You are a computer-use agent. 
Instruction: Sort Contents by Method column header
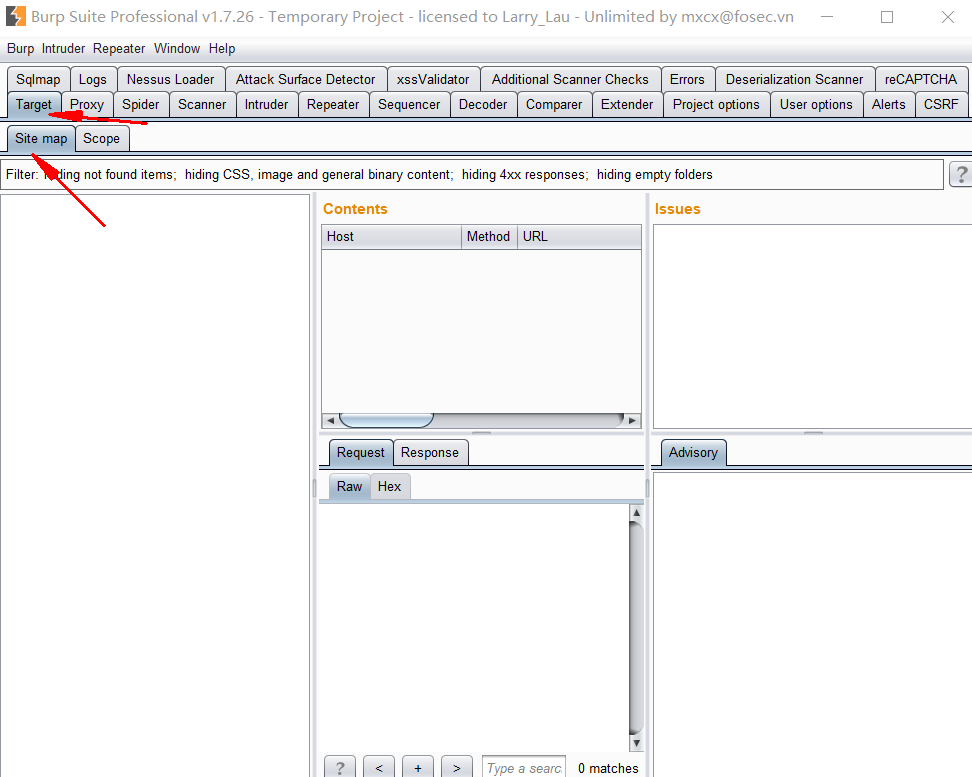[x=489, y=236]
